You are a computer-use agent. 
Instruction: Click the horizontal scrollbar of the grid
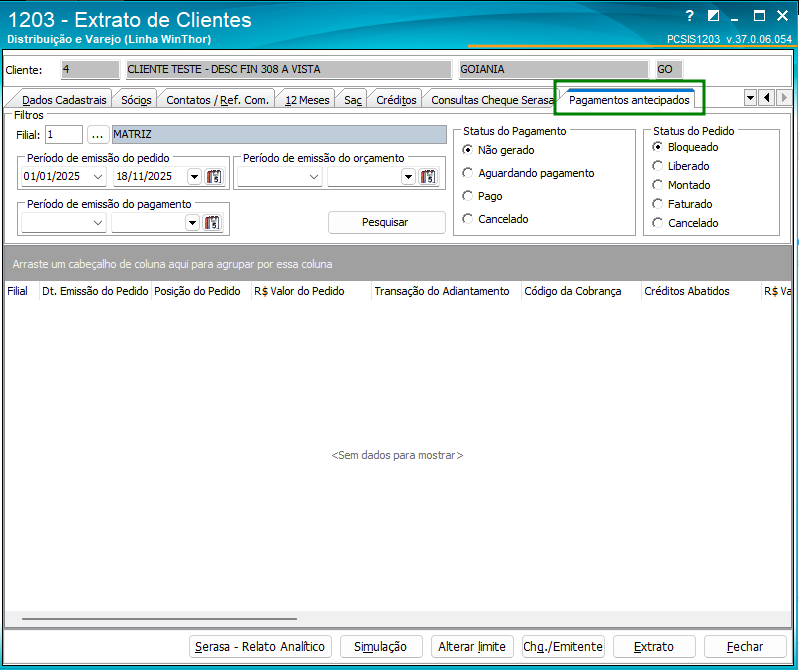coord(159,619)
